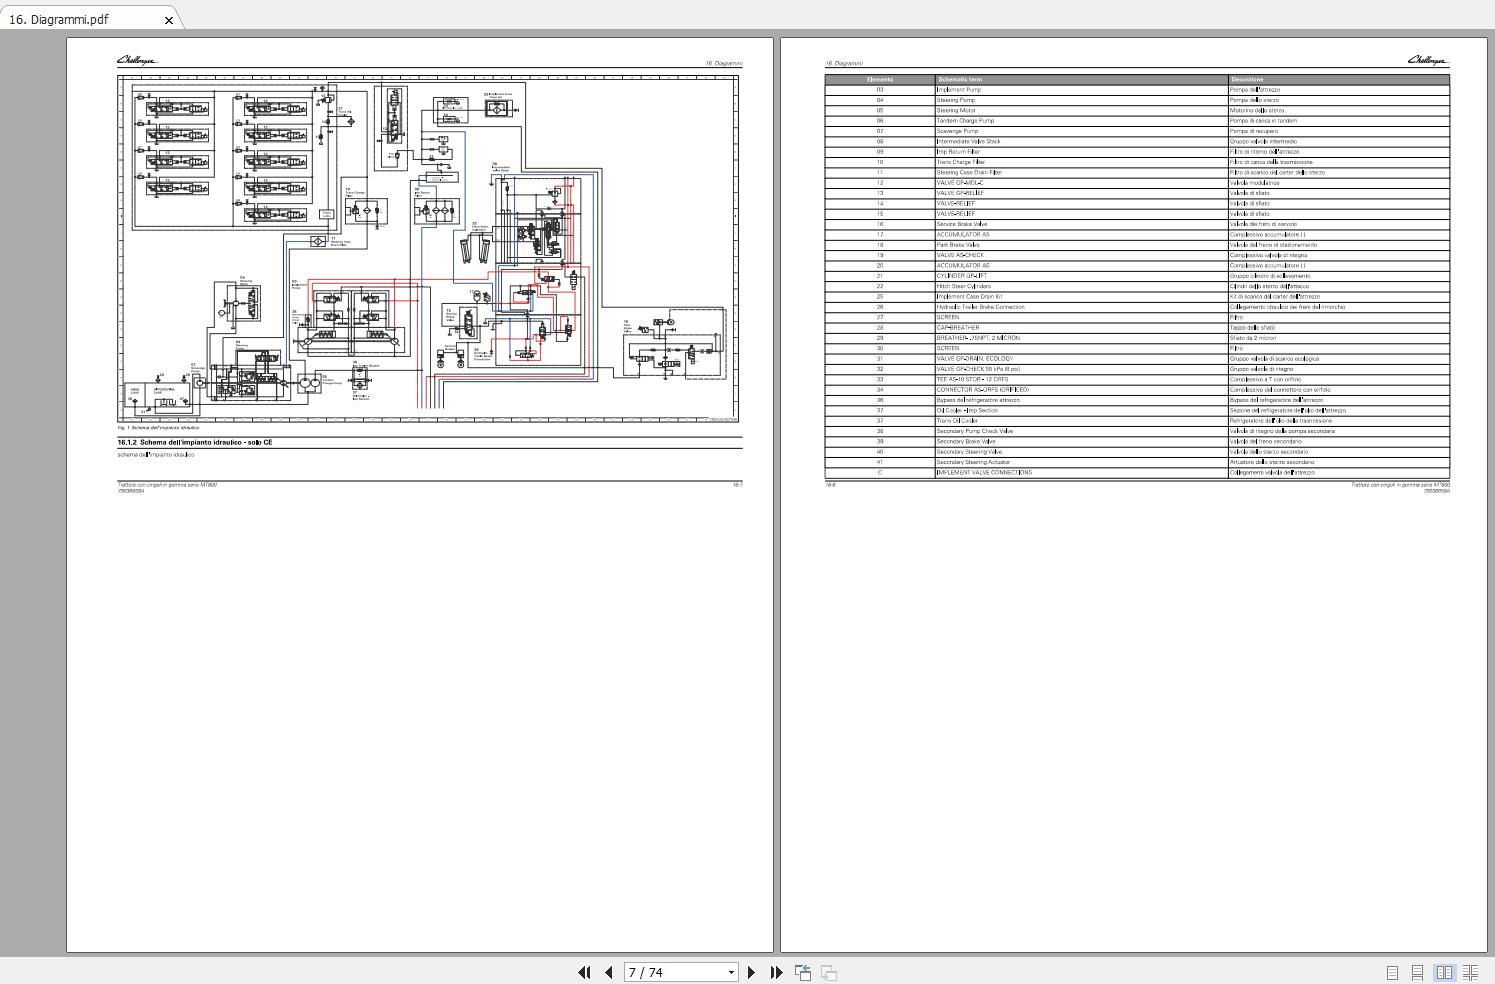Jump to the last page
This screenshot has width=1495, height=984.
(x=776, y=972)
